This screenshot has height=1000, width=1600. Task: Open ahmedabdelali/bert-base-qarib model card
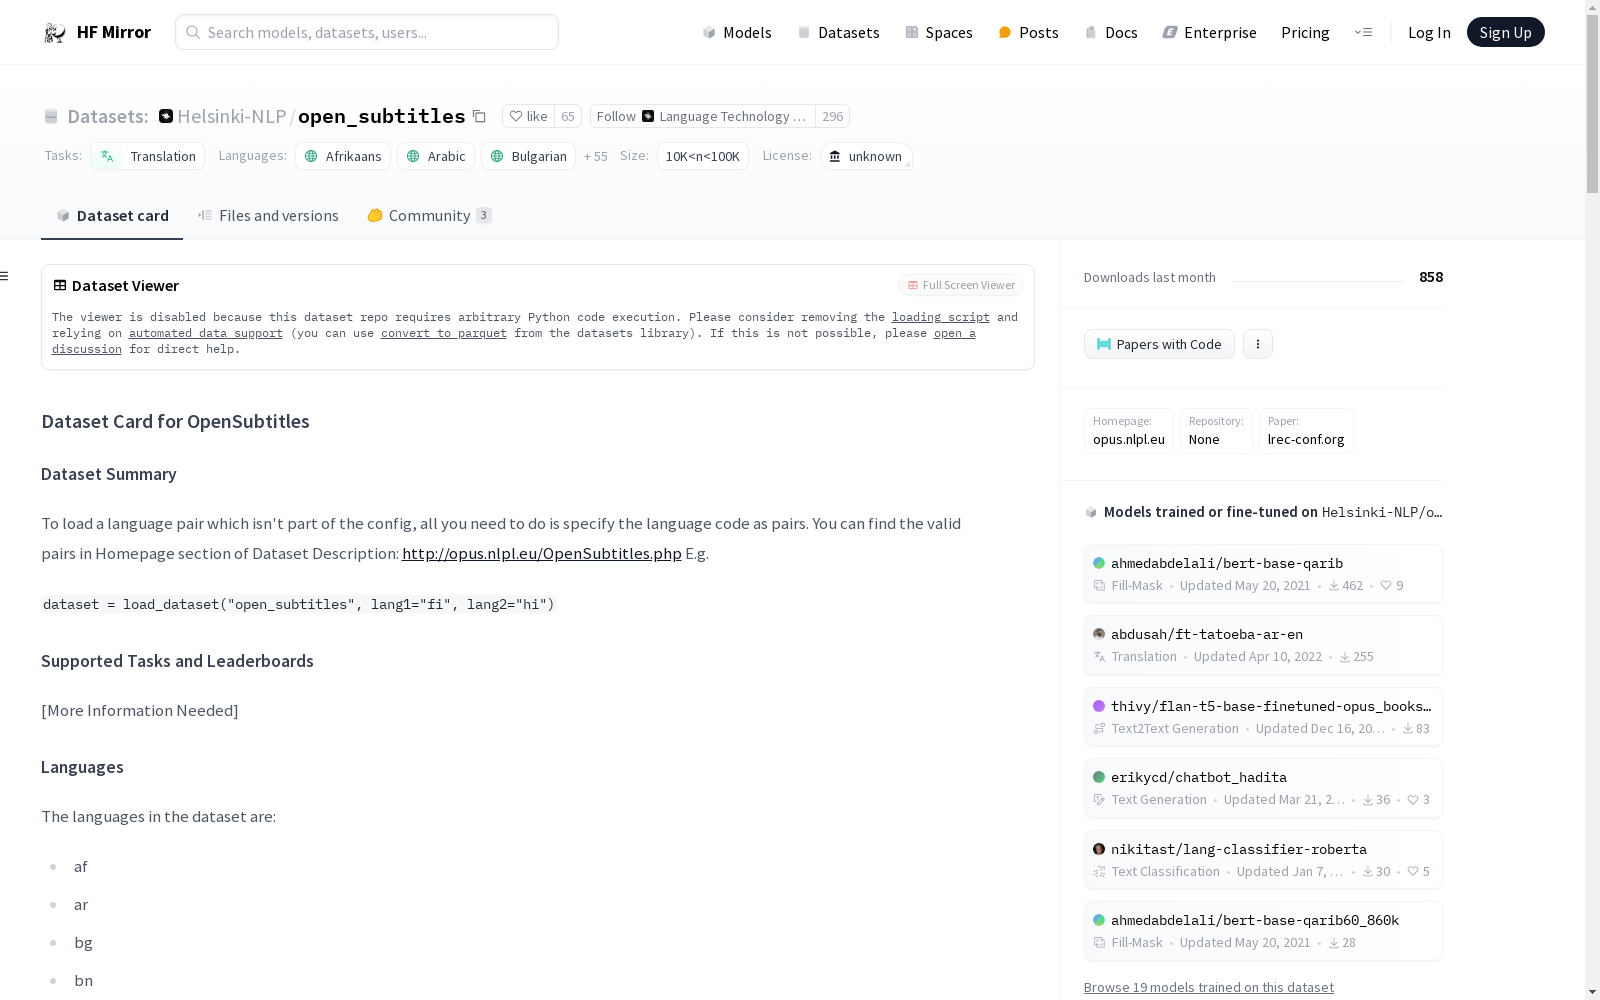(x=1263, y=574)
